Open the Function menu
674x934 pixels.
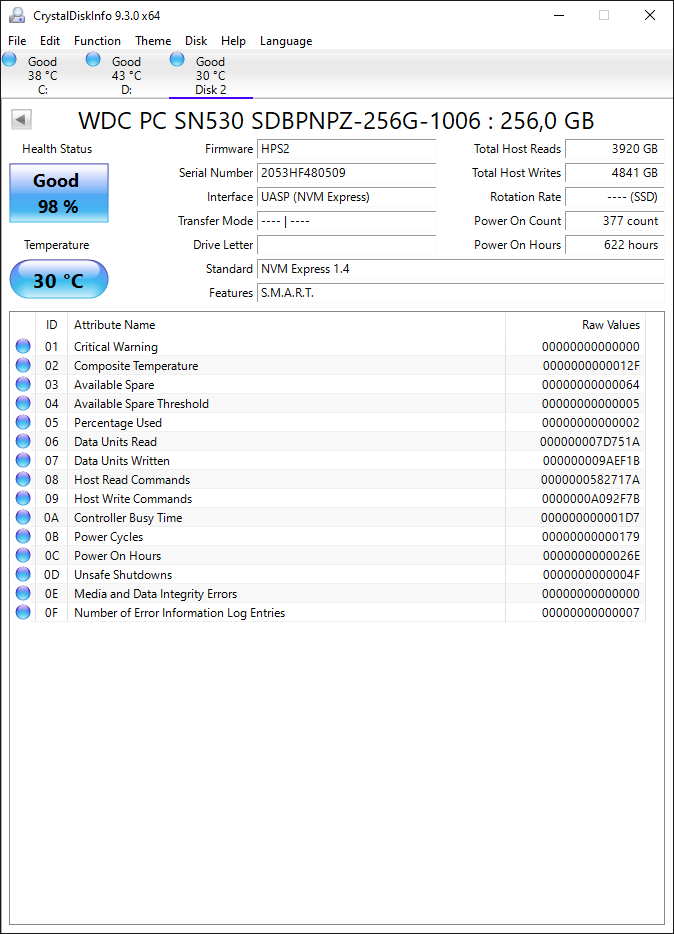pyautogui.click(x=97, y=41)
